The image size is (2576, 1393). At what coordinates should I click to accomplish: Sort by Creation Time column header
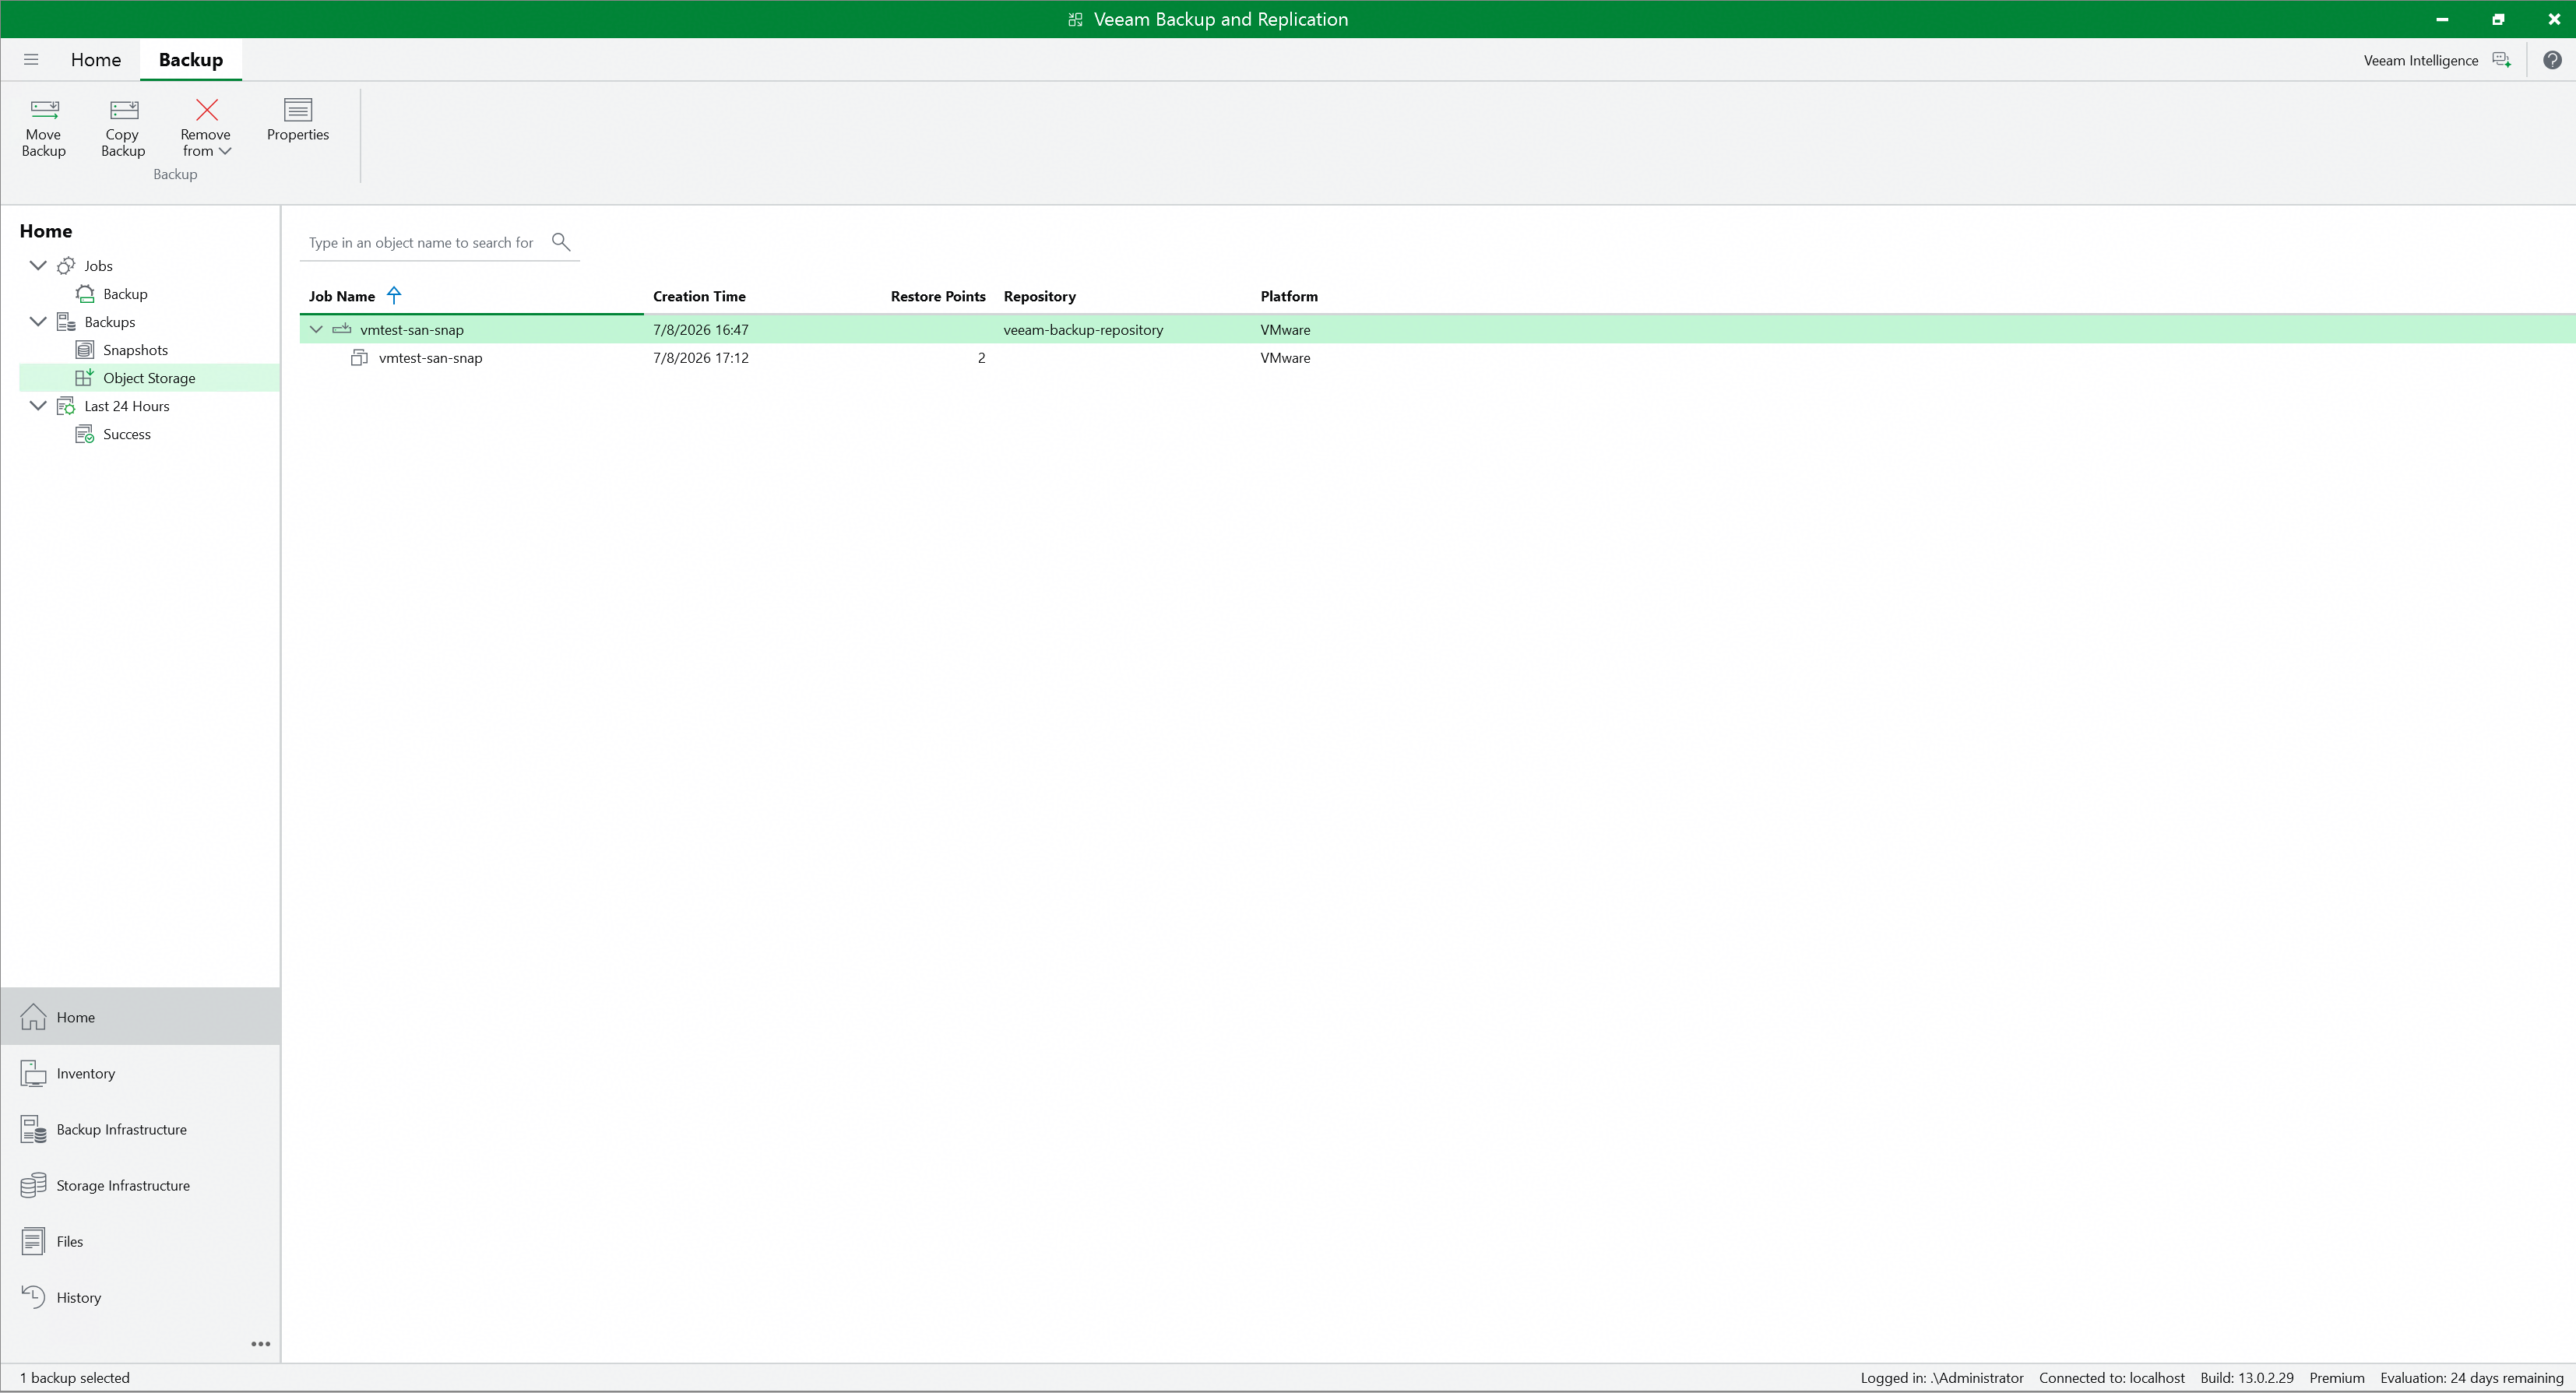(x=699, y=296)
